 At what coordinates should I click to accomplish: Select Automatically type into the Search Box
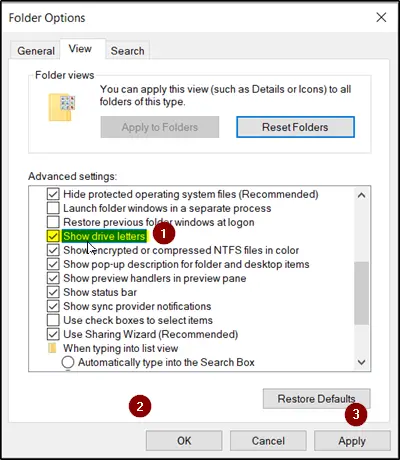pyautogui.click(x=68, y=362)
